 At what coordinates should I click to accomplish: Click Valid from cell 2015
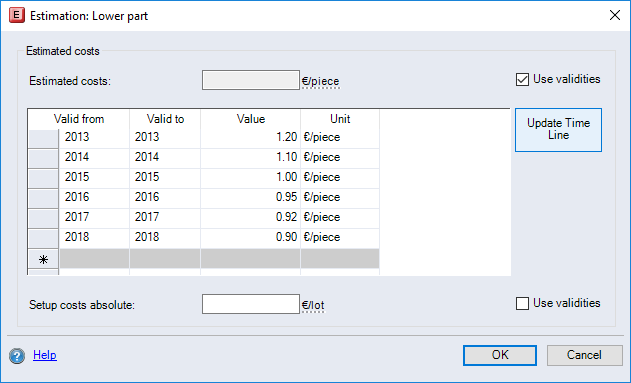pyautogui.click(x=94, y=179)
